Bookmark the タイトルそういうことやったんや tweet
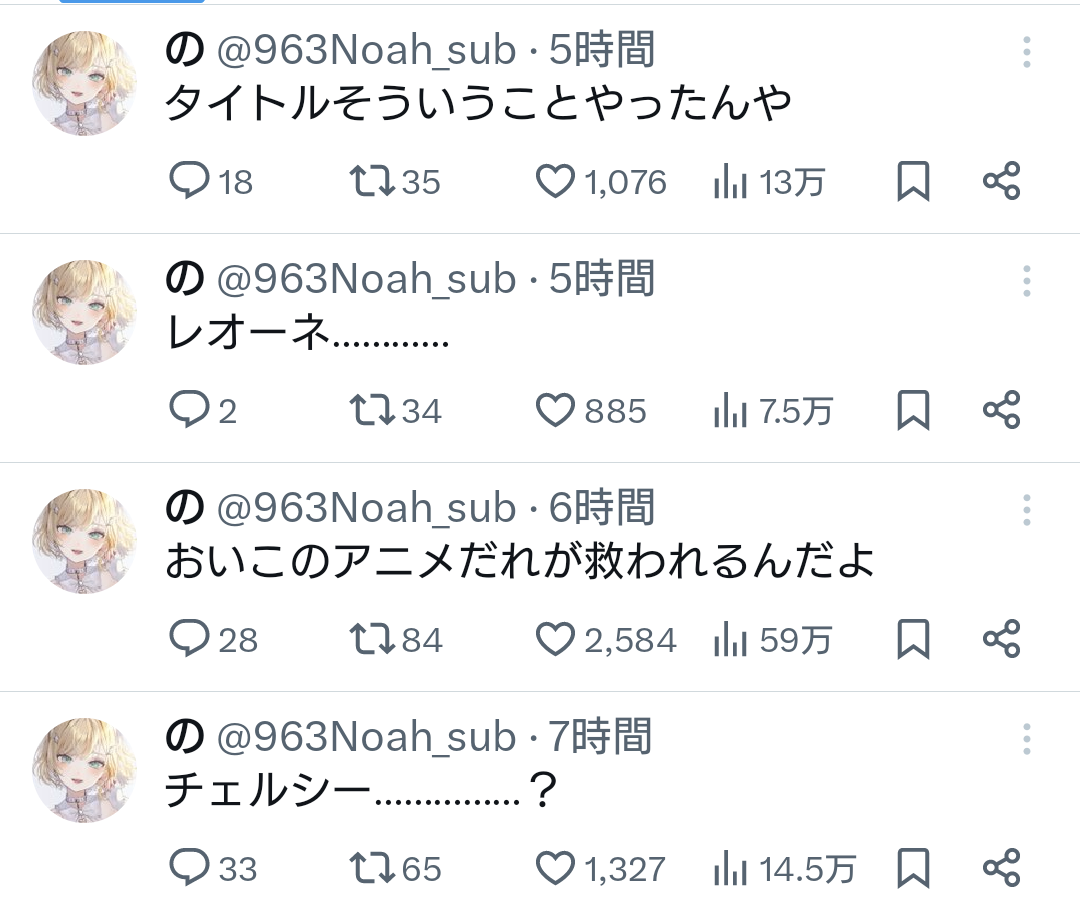The height and width of the screenshot is (913, 1080). point(913,181)
